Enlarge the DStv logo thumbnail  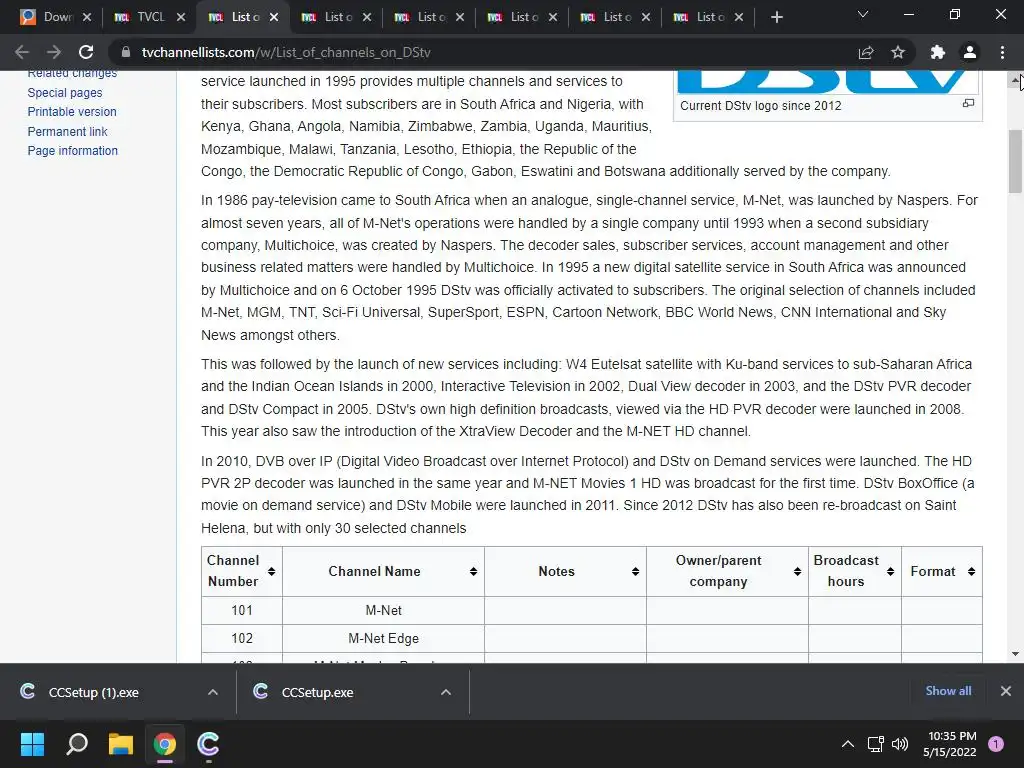tap(968, 103)
